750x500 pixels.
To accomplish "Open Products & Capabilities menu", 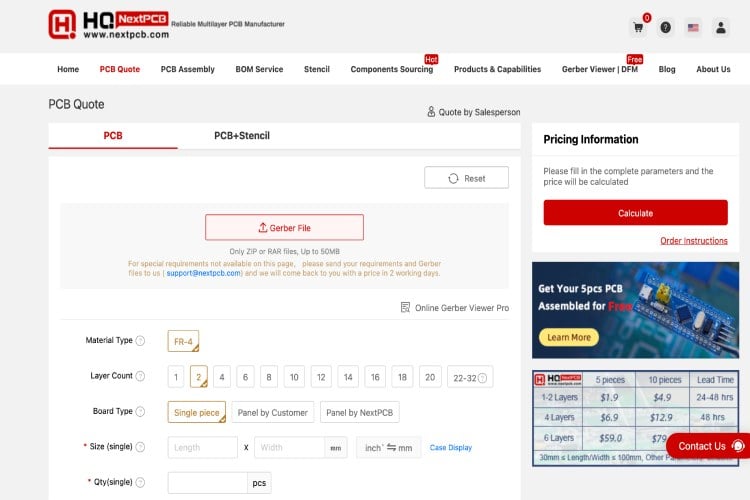I will (497, 69).
